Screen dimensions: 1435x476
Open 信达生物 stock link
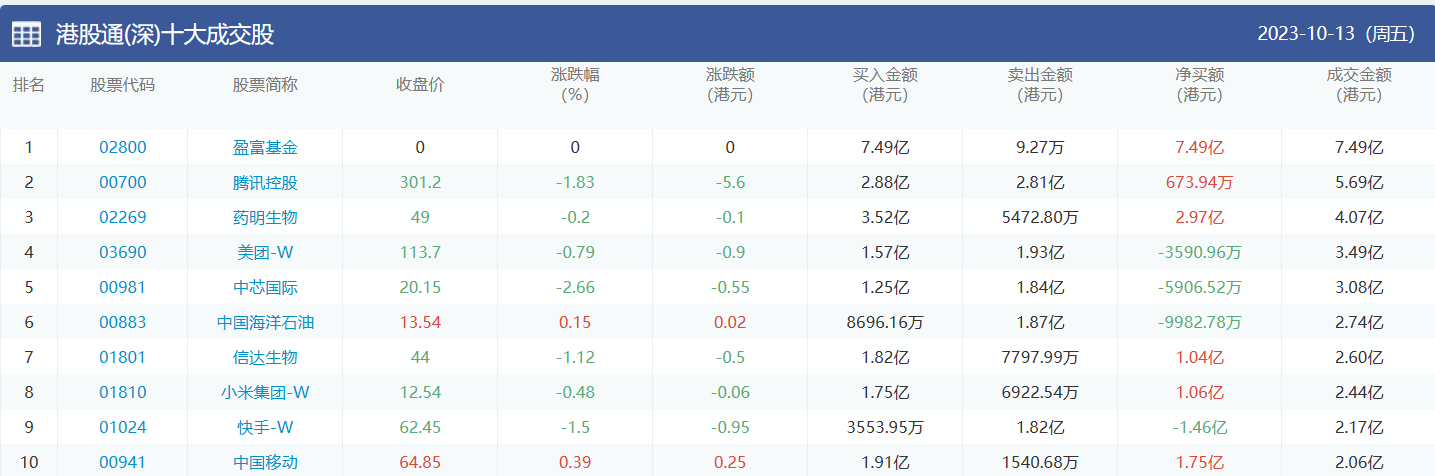(x=265, y=358)
